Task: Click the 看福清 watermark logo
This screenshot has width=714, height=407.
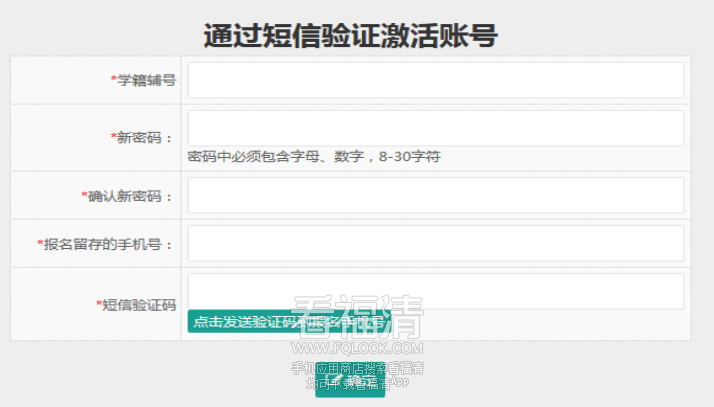Action: coord(357,317)
